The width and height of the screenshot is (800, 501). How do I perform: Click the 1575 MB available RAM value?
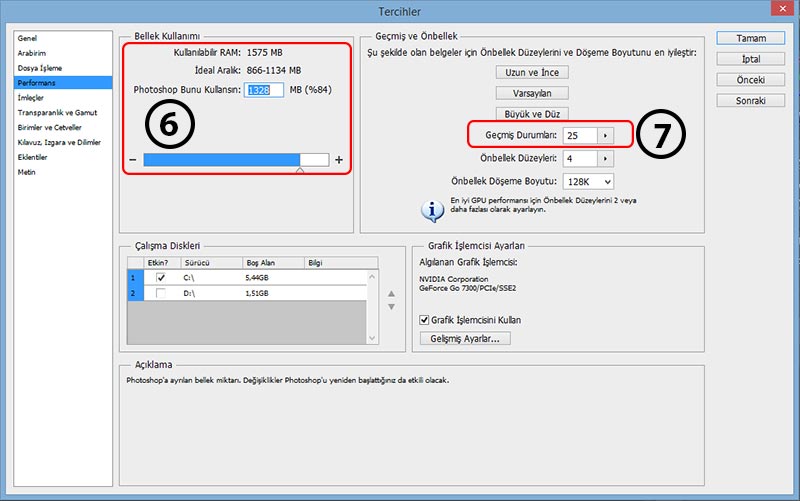tap(264, 53)
